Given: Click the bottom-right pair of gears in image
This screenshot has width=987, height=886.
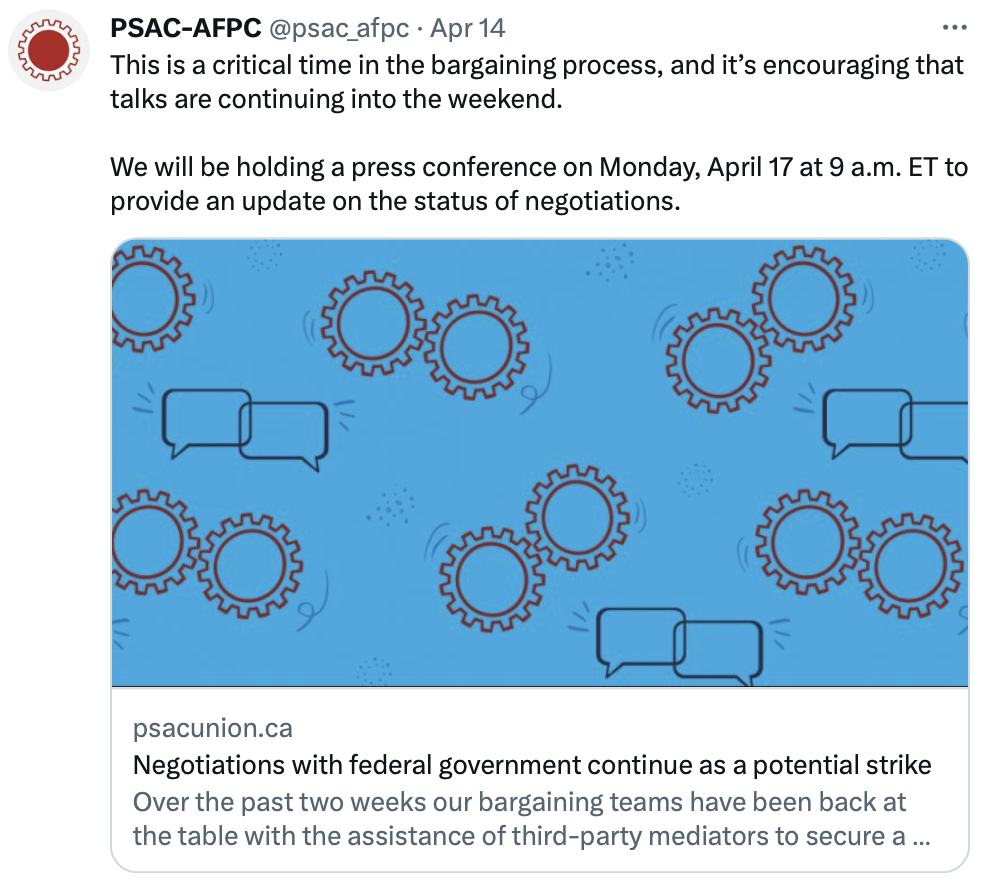Looking at the screenshot, I should 859,553.
